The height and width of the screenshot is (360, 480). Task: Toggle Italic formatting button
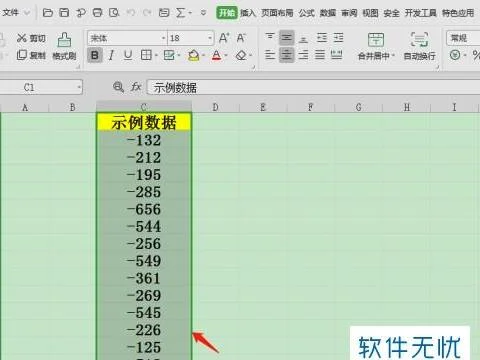pyautogui.click(x=111, y=55)
